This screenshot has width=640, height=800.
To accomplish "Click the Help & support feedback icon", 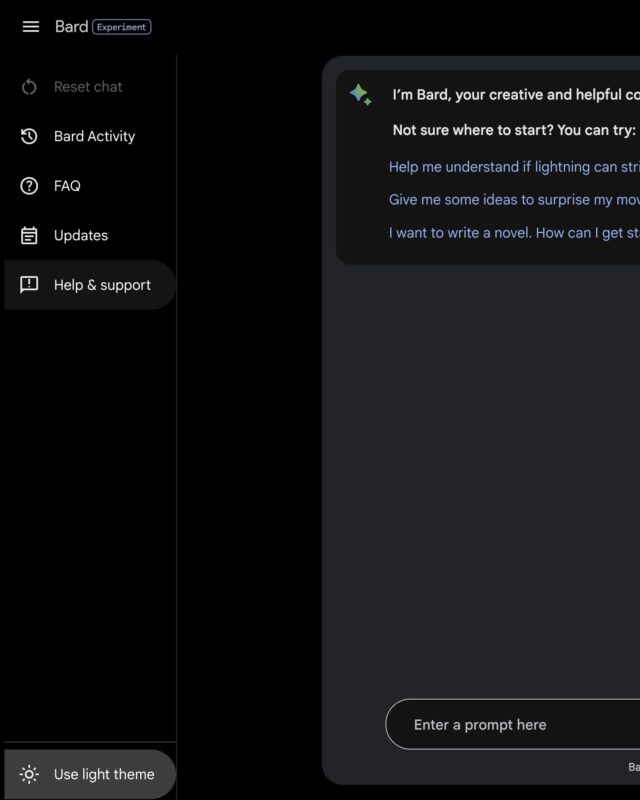I will [x=29, y=284].
